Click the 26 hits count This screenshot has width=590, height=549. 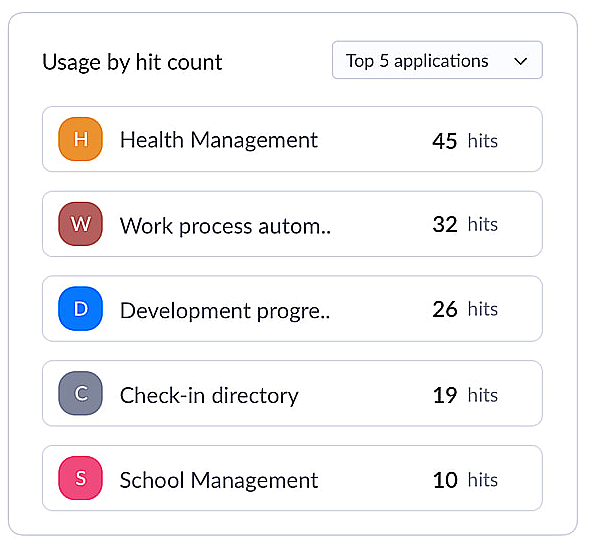(x=465, y=309)
